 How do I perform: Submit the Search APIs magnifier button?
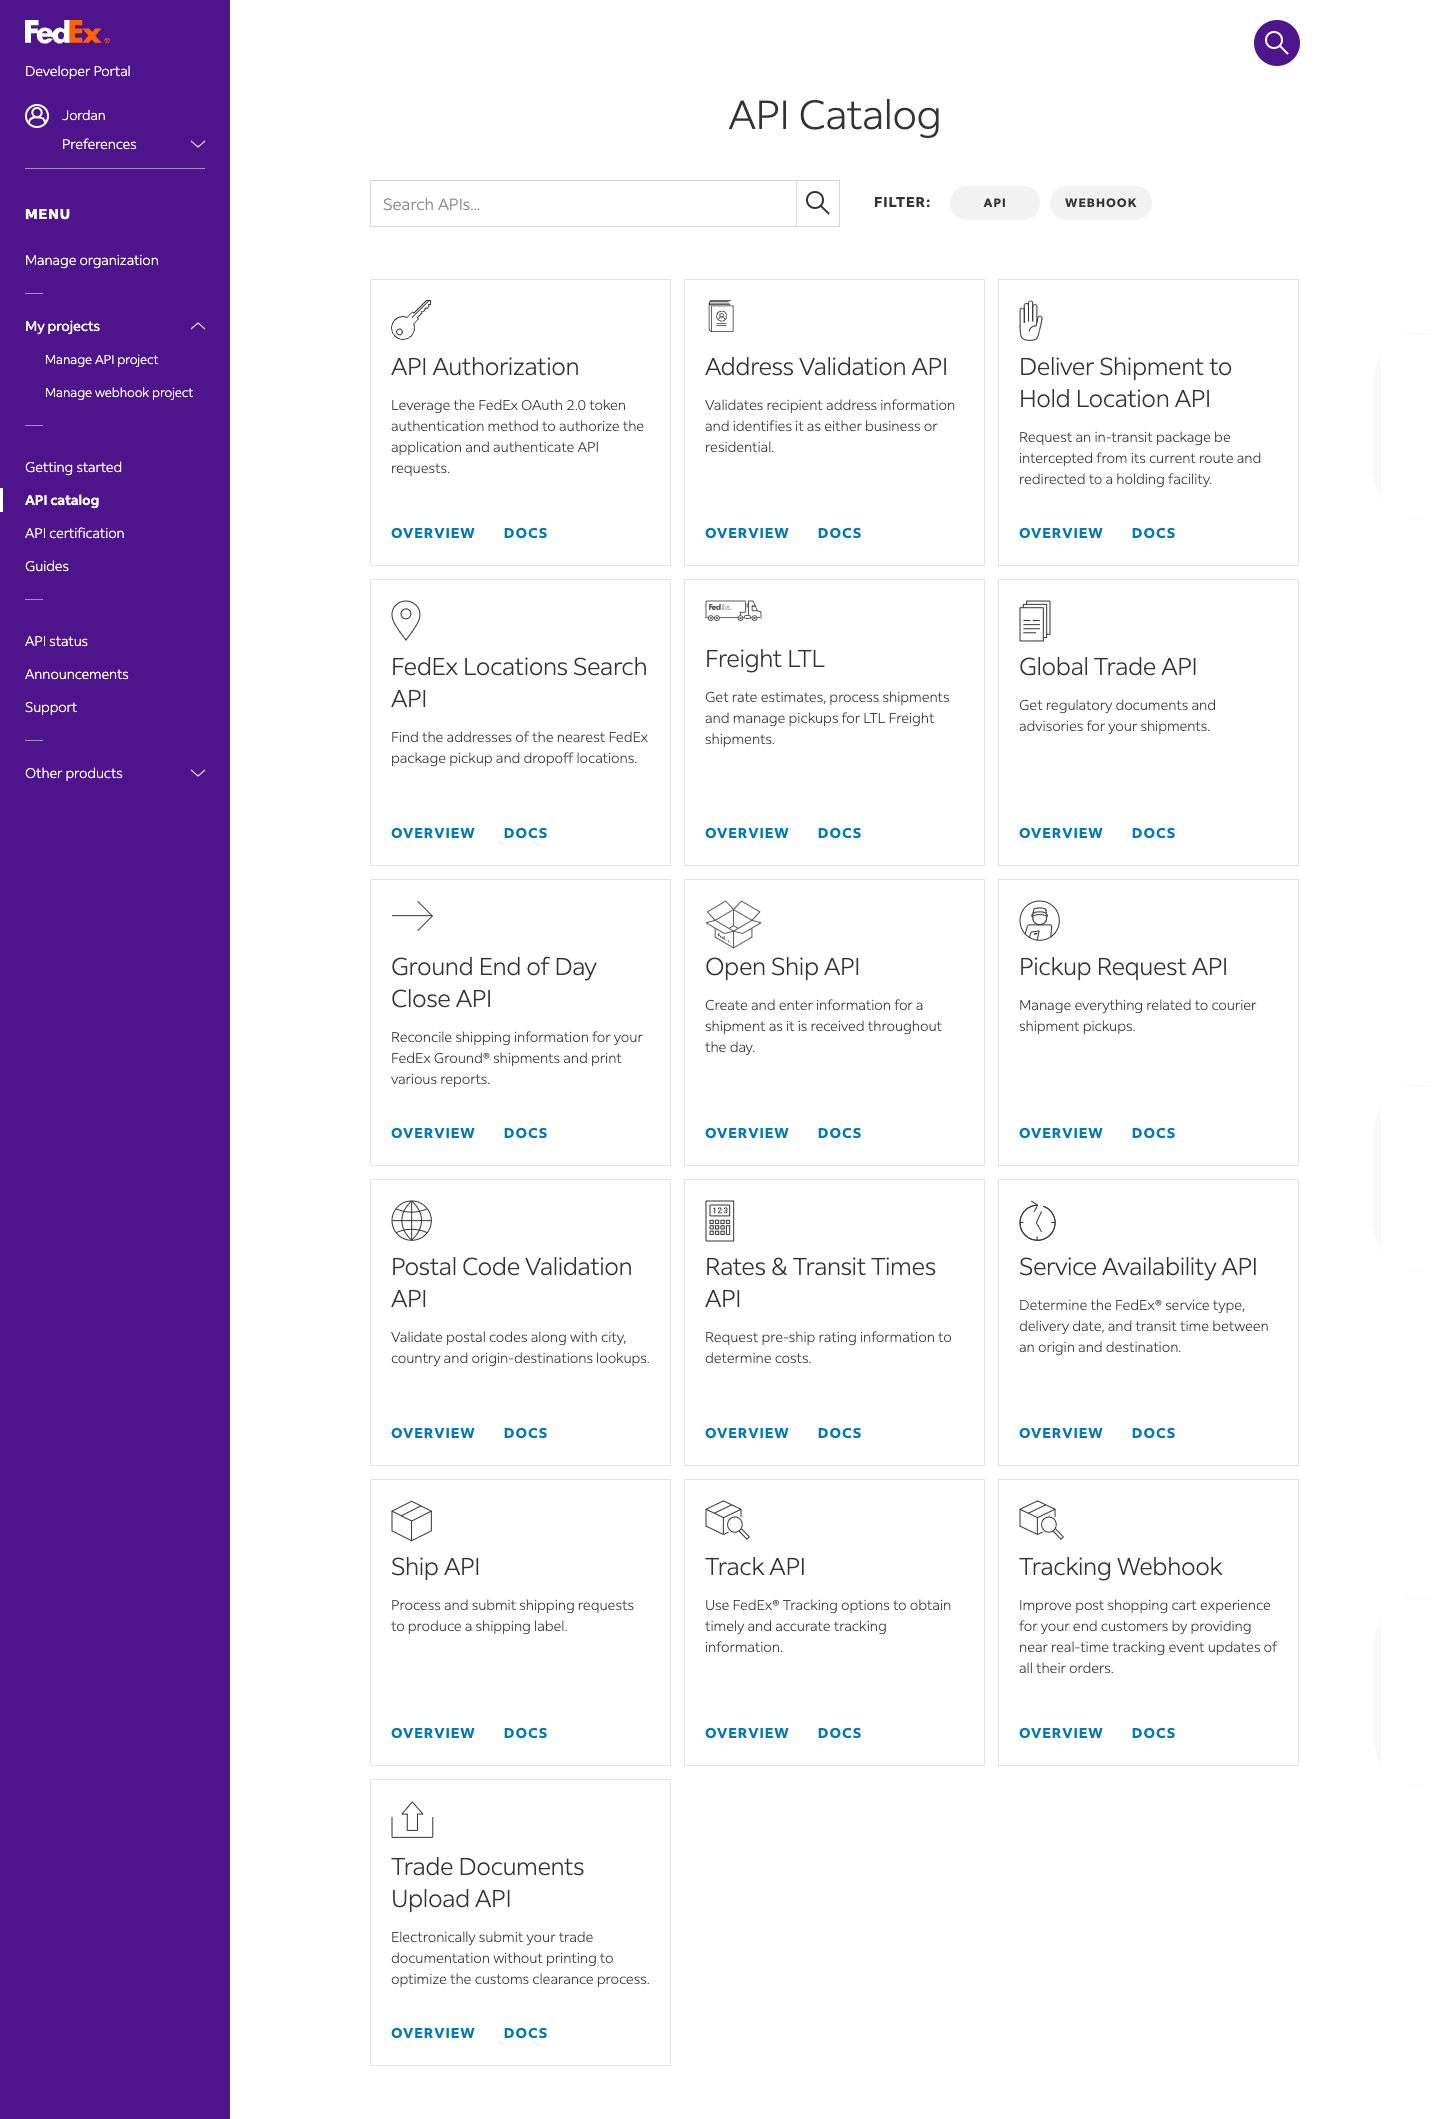817,203
